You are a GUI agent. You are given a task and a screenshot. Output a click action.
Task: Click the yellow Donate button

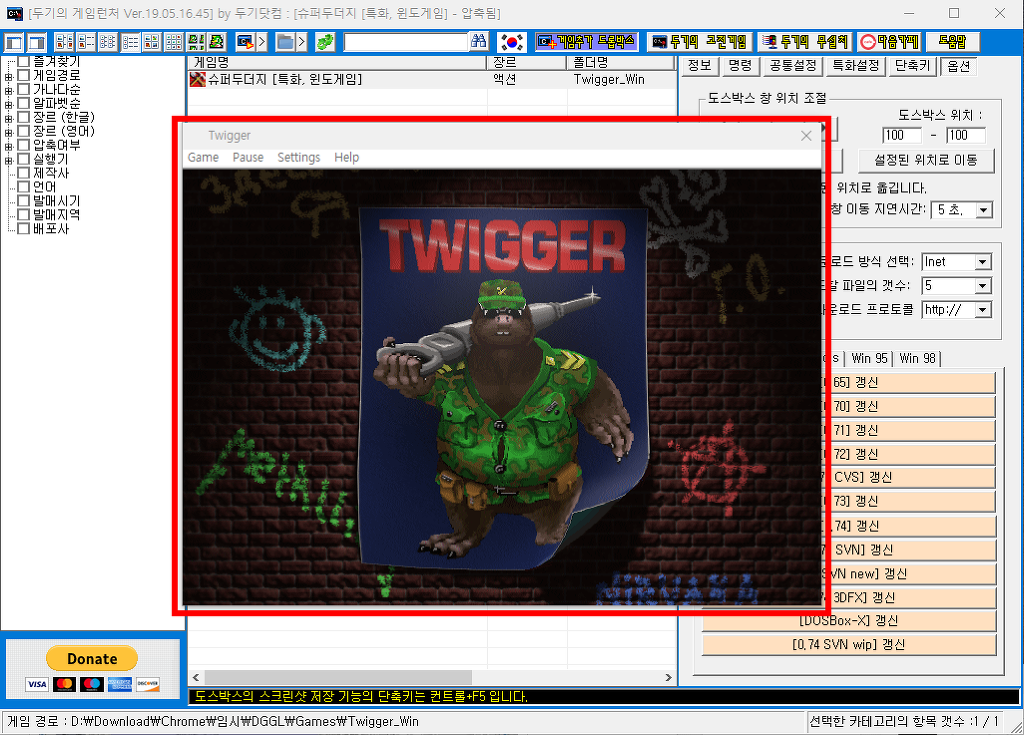pyautogui.click(x=91, y=659)
